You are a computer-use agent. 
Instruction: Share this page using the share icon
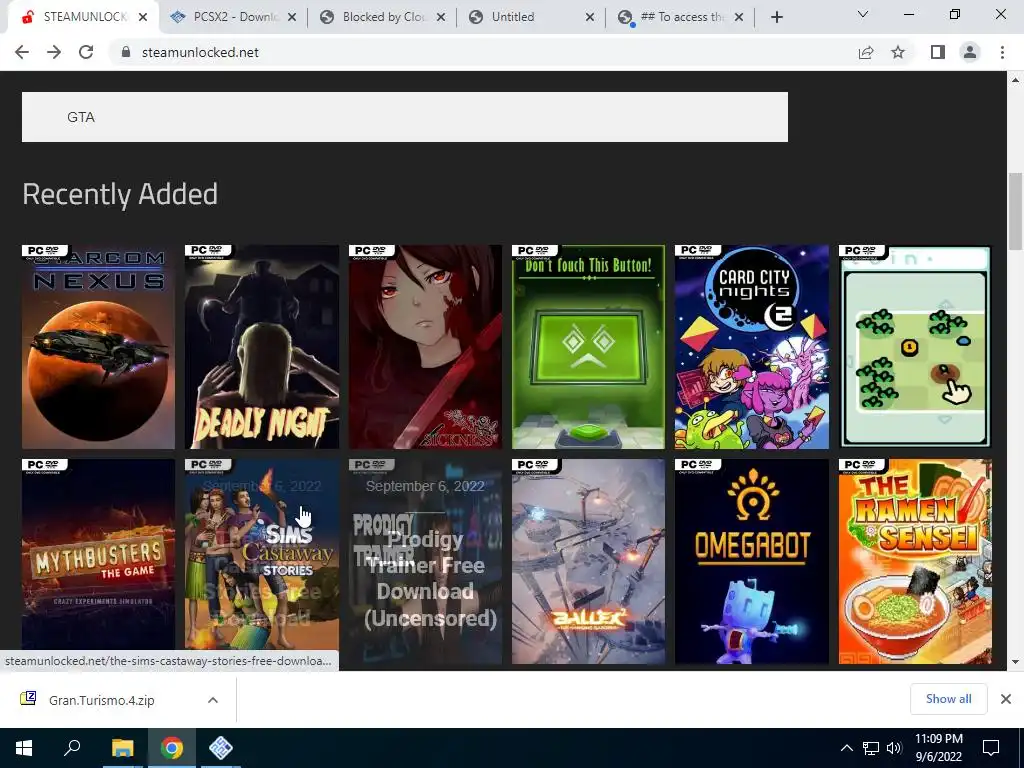[x=866, y=52]
